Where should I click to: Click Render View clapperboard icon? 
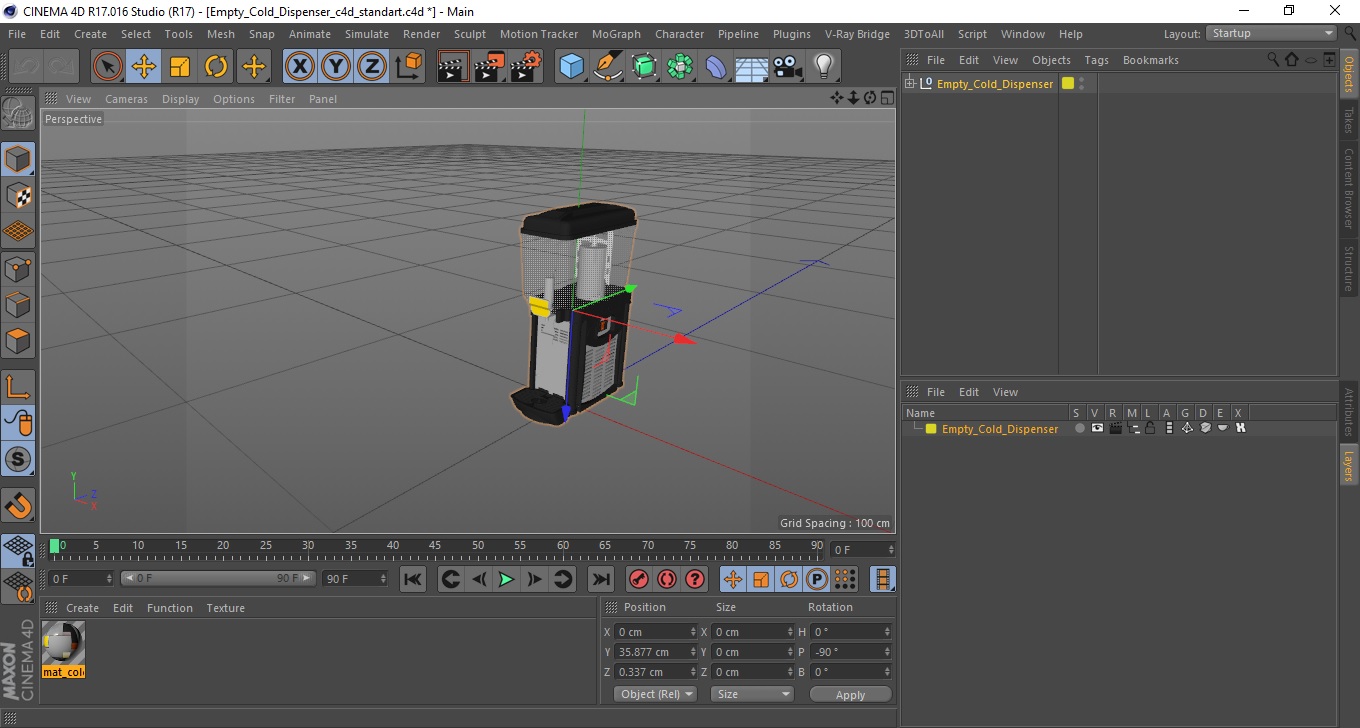pyautogui.click(x=454, y=67)
